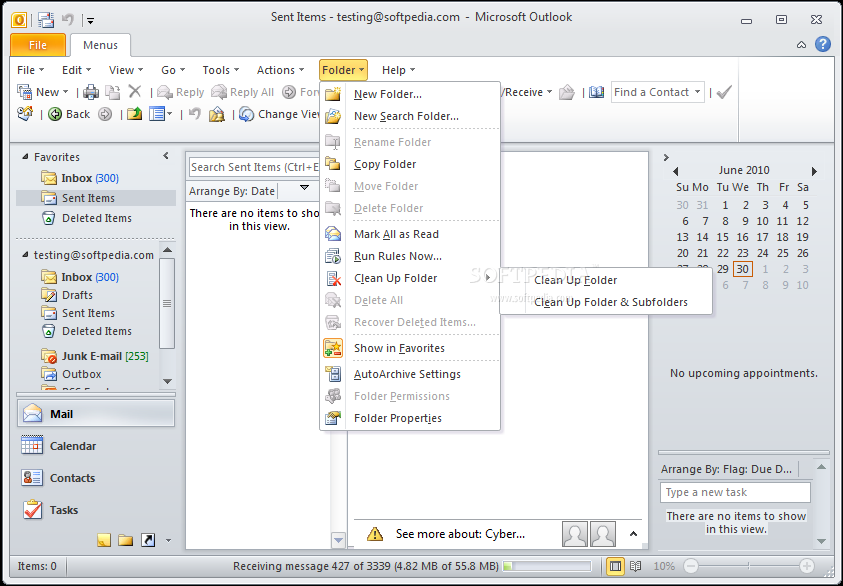This screenshot has width=843, height=586.
Task: Toggle the sort order arrow beside Arrange By
Action: (x=304, y=188)
